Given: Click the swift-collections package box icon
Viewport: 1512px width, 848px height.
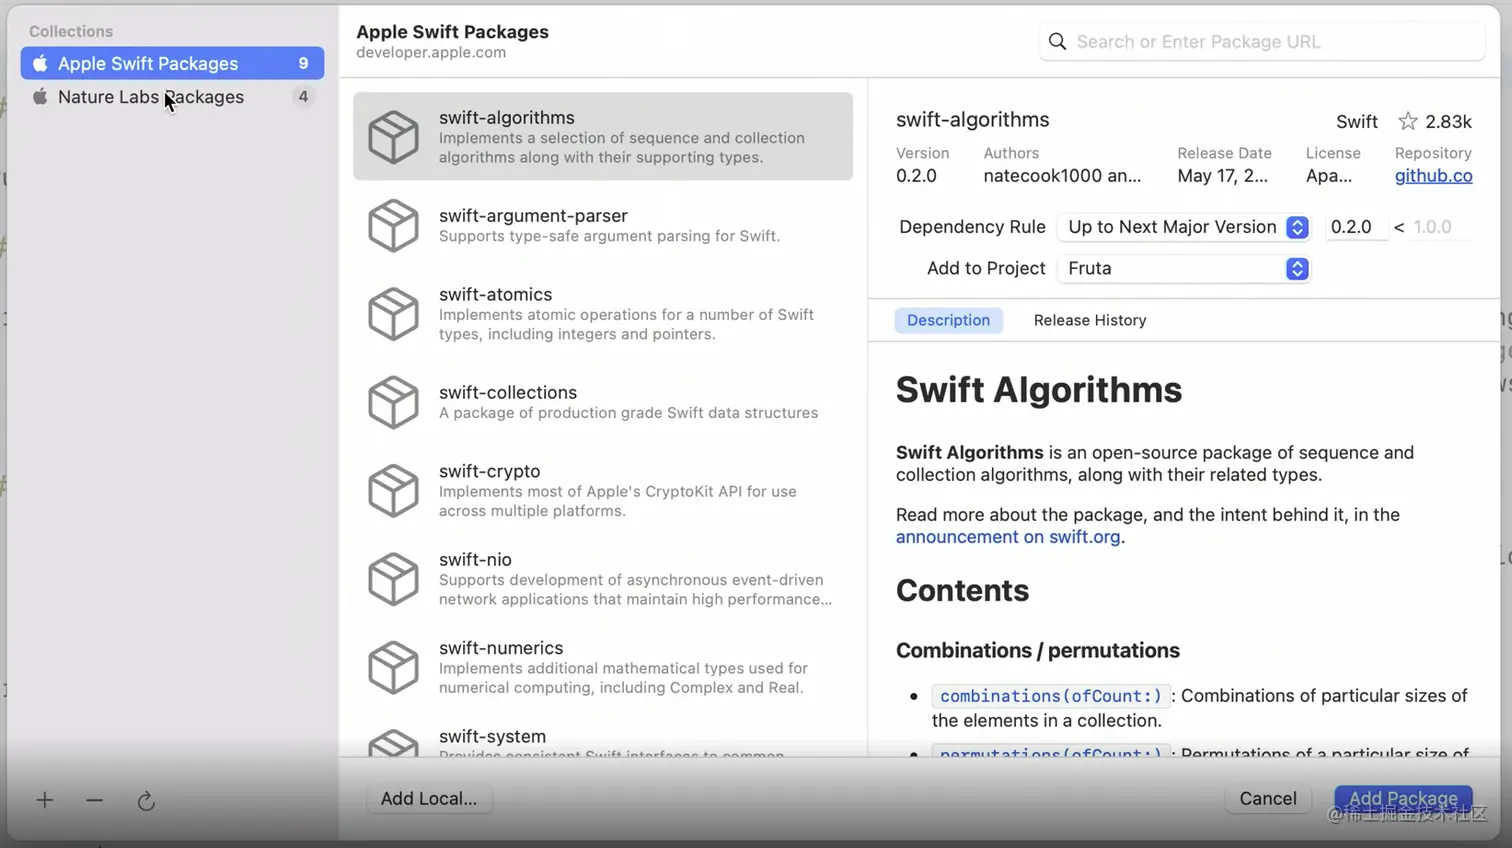Looking at the screenshot, I should tap(393, 402).
